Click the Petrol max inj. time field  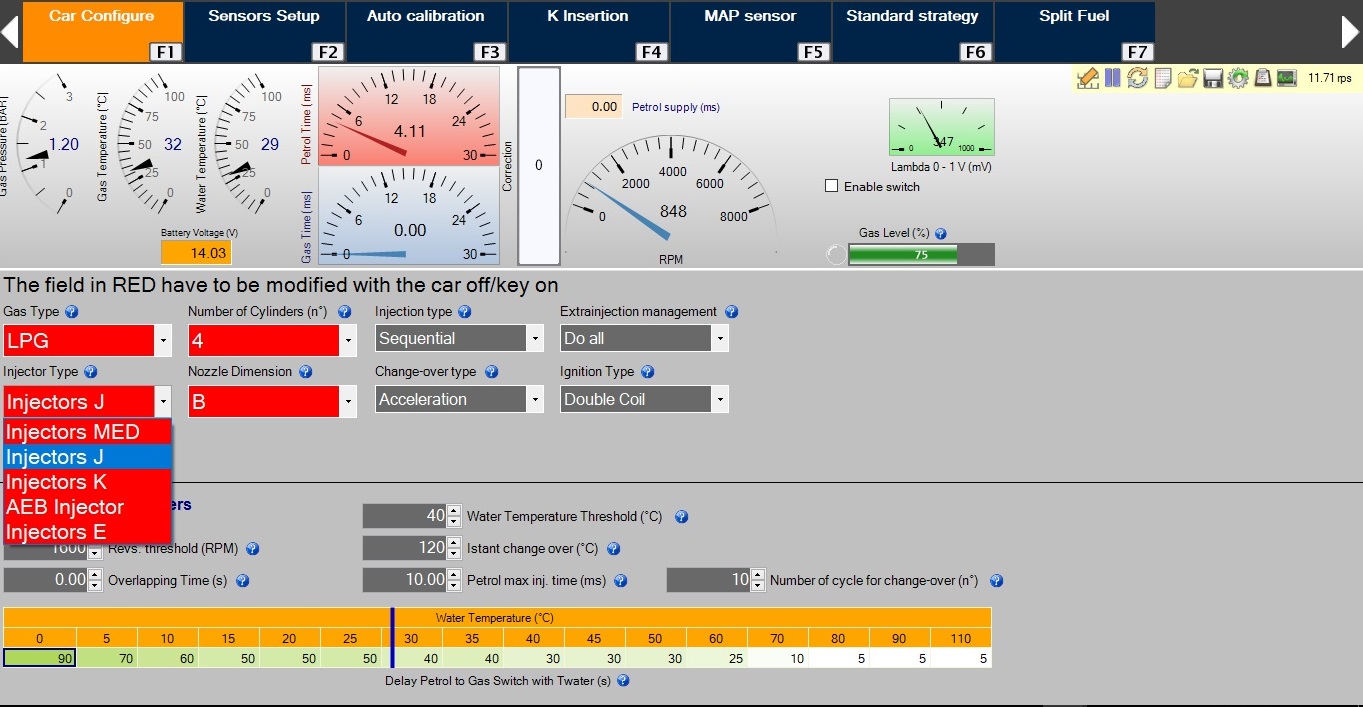tap(405, 580)
